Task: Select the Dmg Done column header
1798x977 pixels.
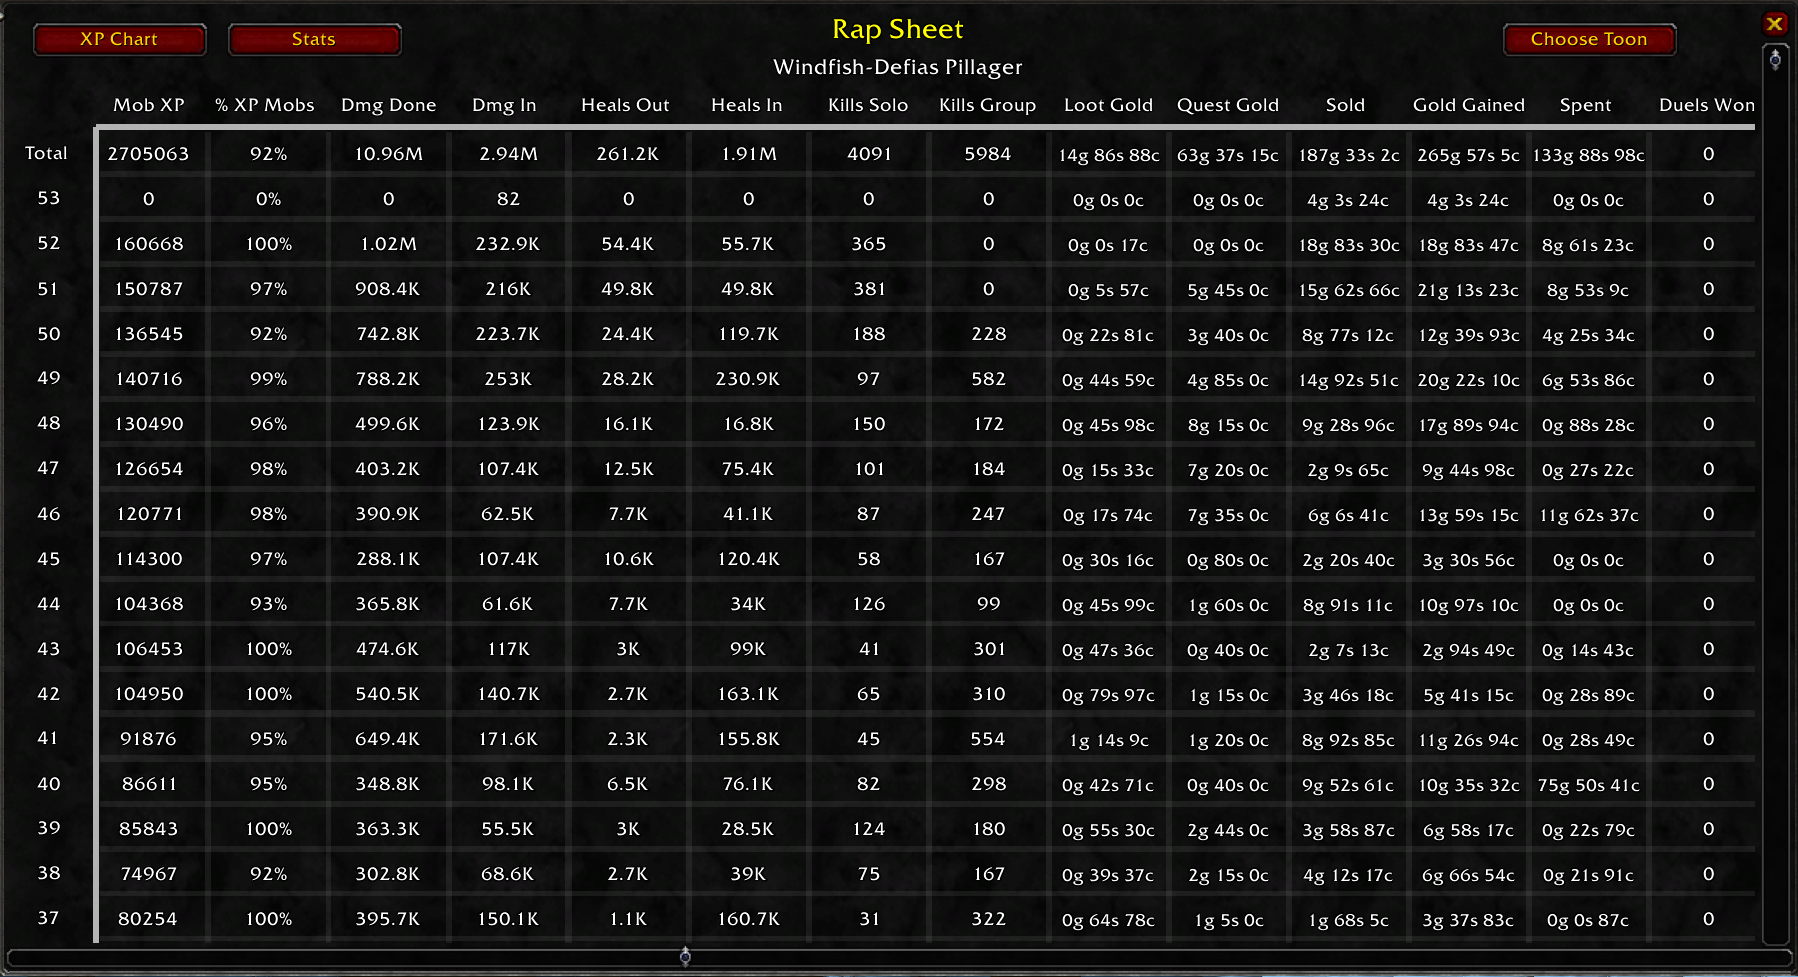Action: 389,105
